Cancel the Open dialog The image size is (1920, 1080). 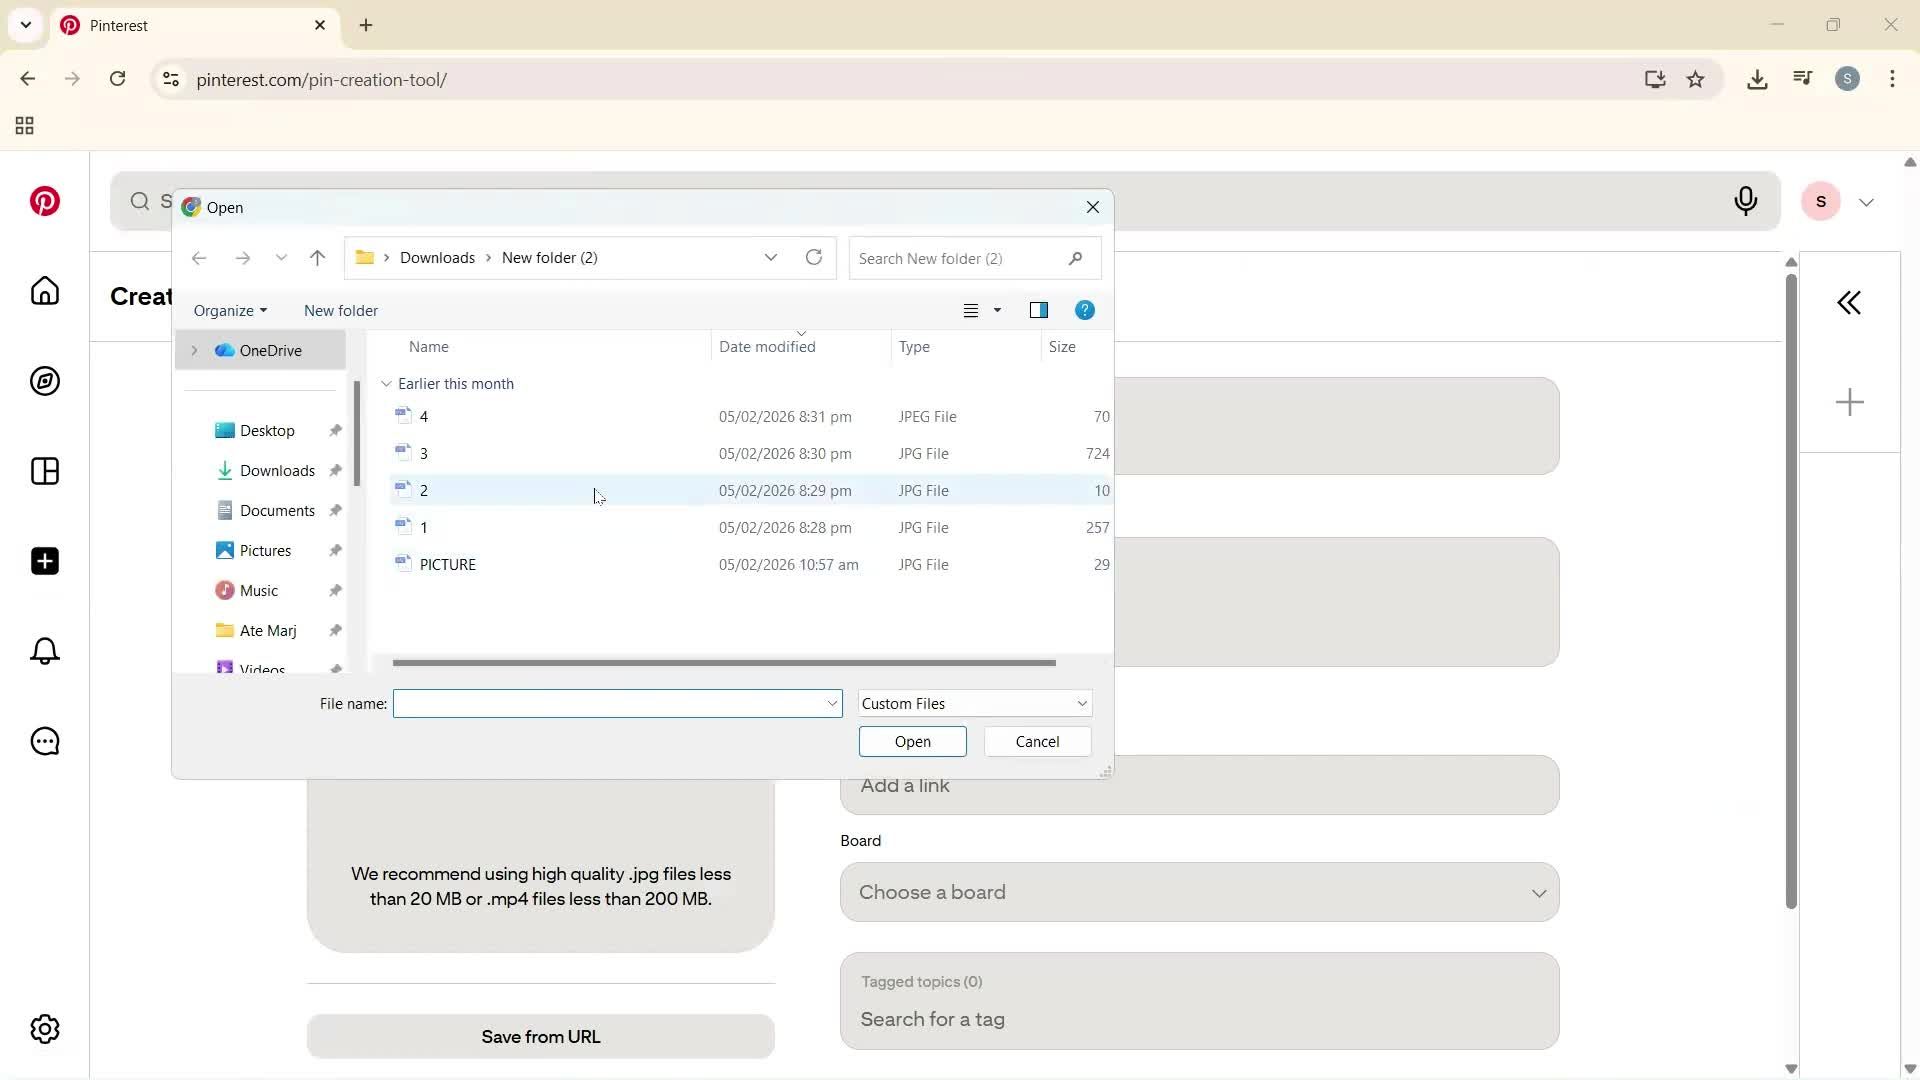click(x=1037, y=741)
